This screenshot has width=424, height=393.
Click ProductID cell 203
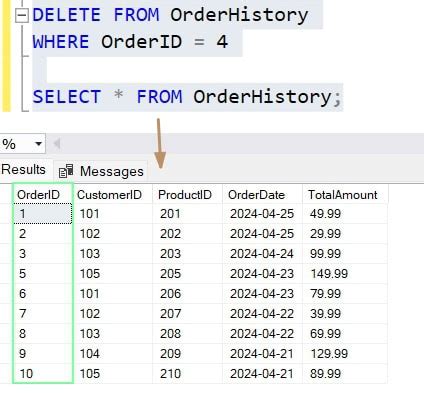coord(187,254)
